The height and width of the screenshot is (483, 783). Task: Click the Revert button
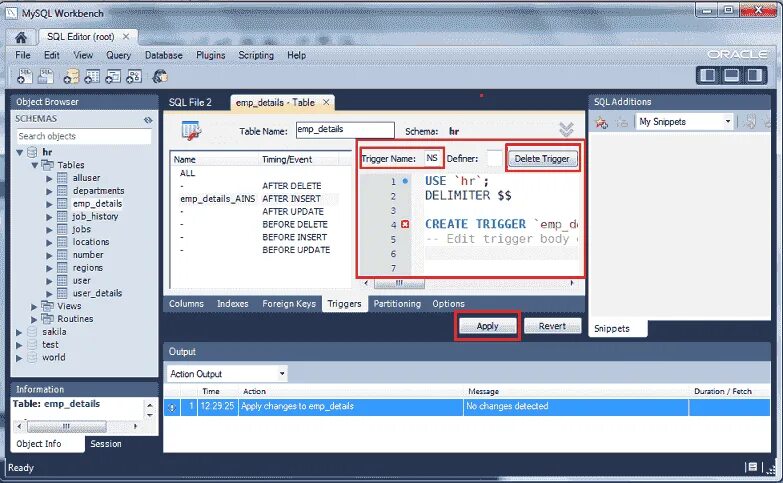[552, 326]
